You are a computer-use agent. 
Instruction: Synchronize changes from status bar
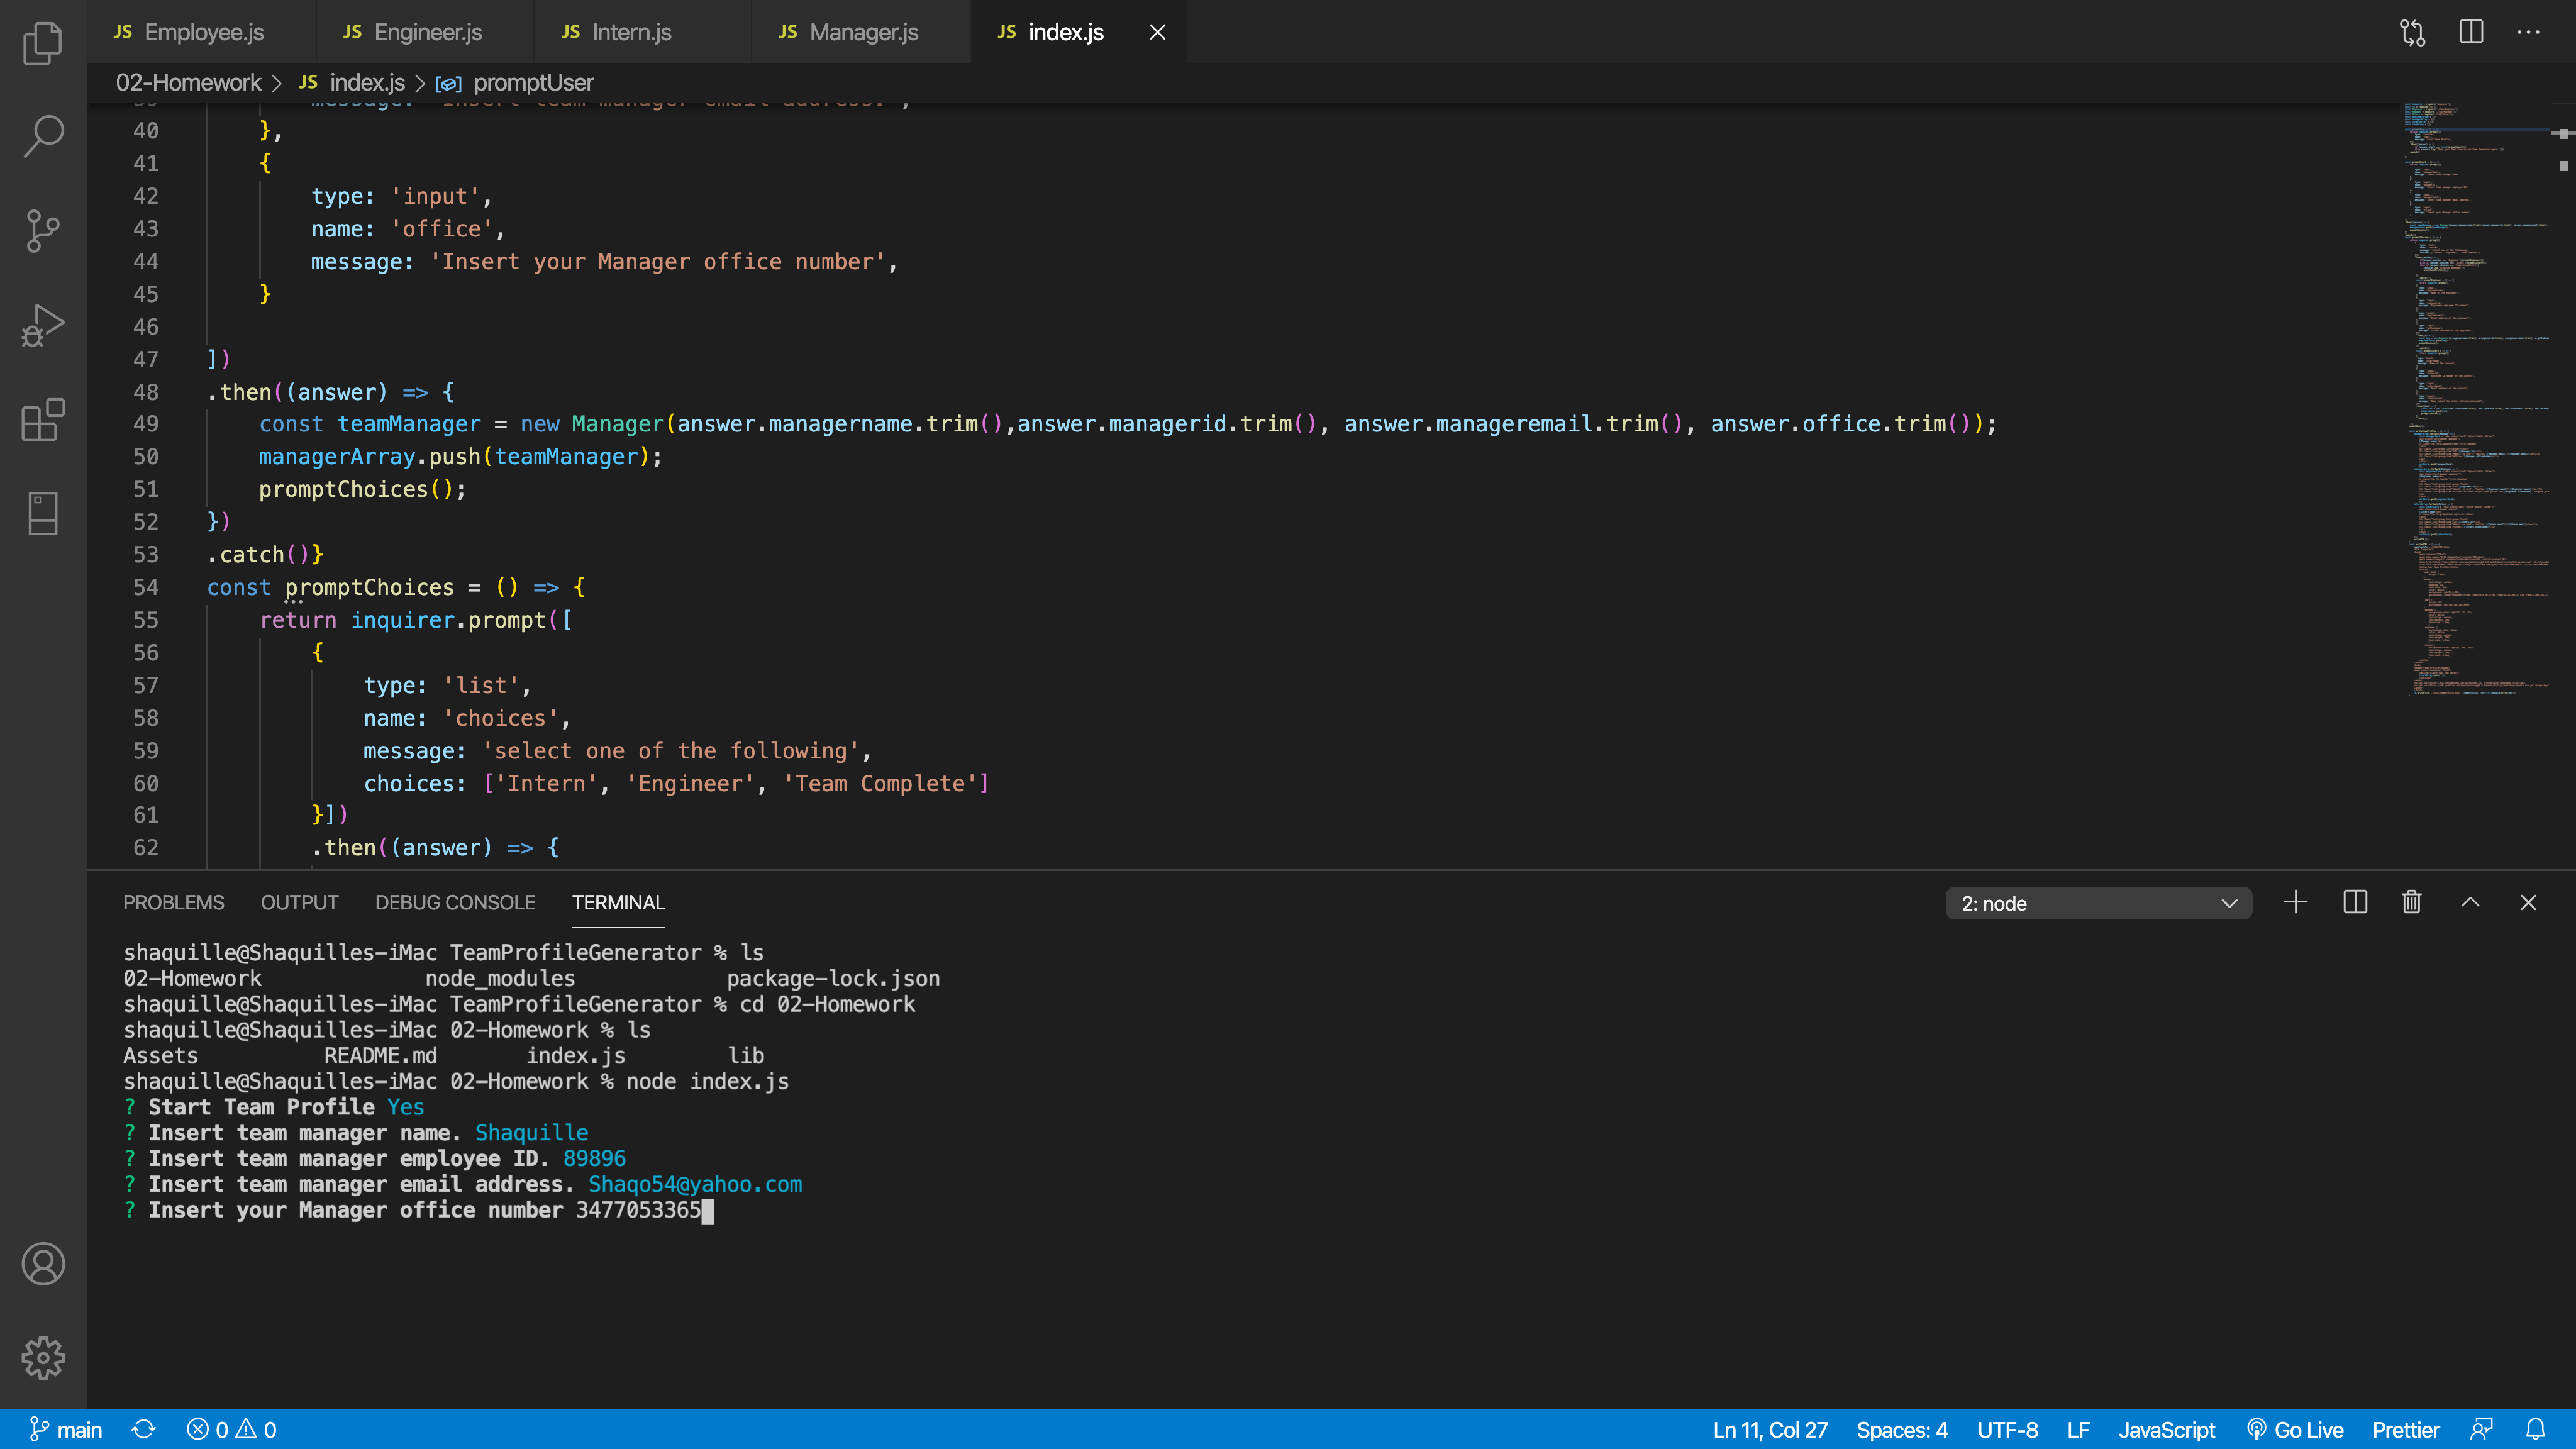point(143,1429)
